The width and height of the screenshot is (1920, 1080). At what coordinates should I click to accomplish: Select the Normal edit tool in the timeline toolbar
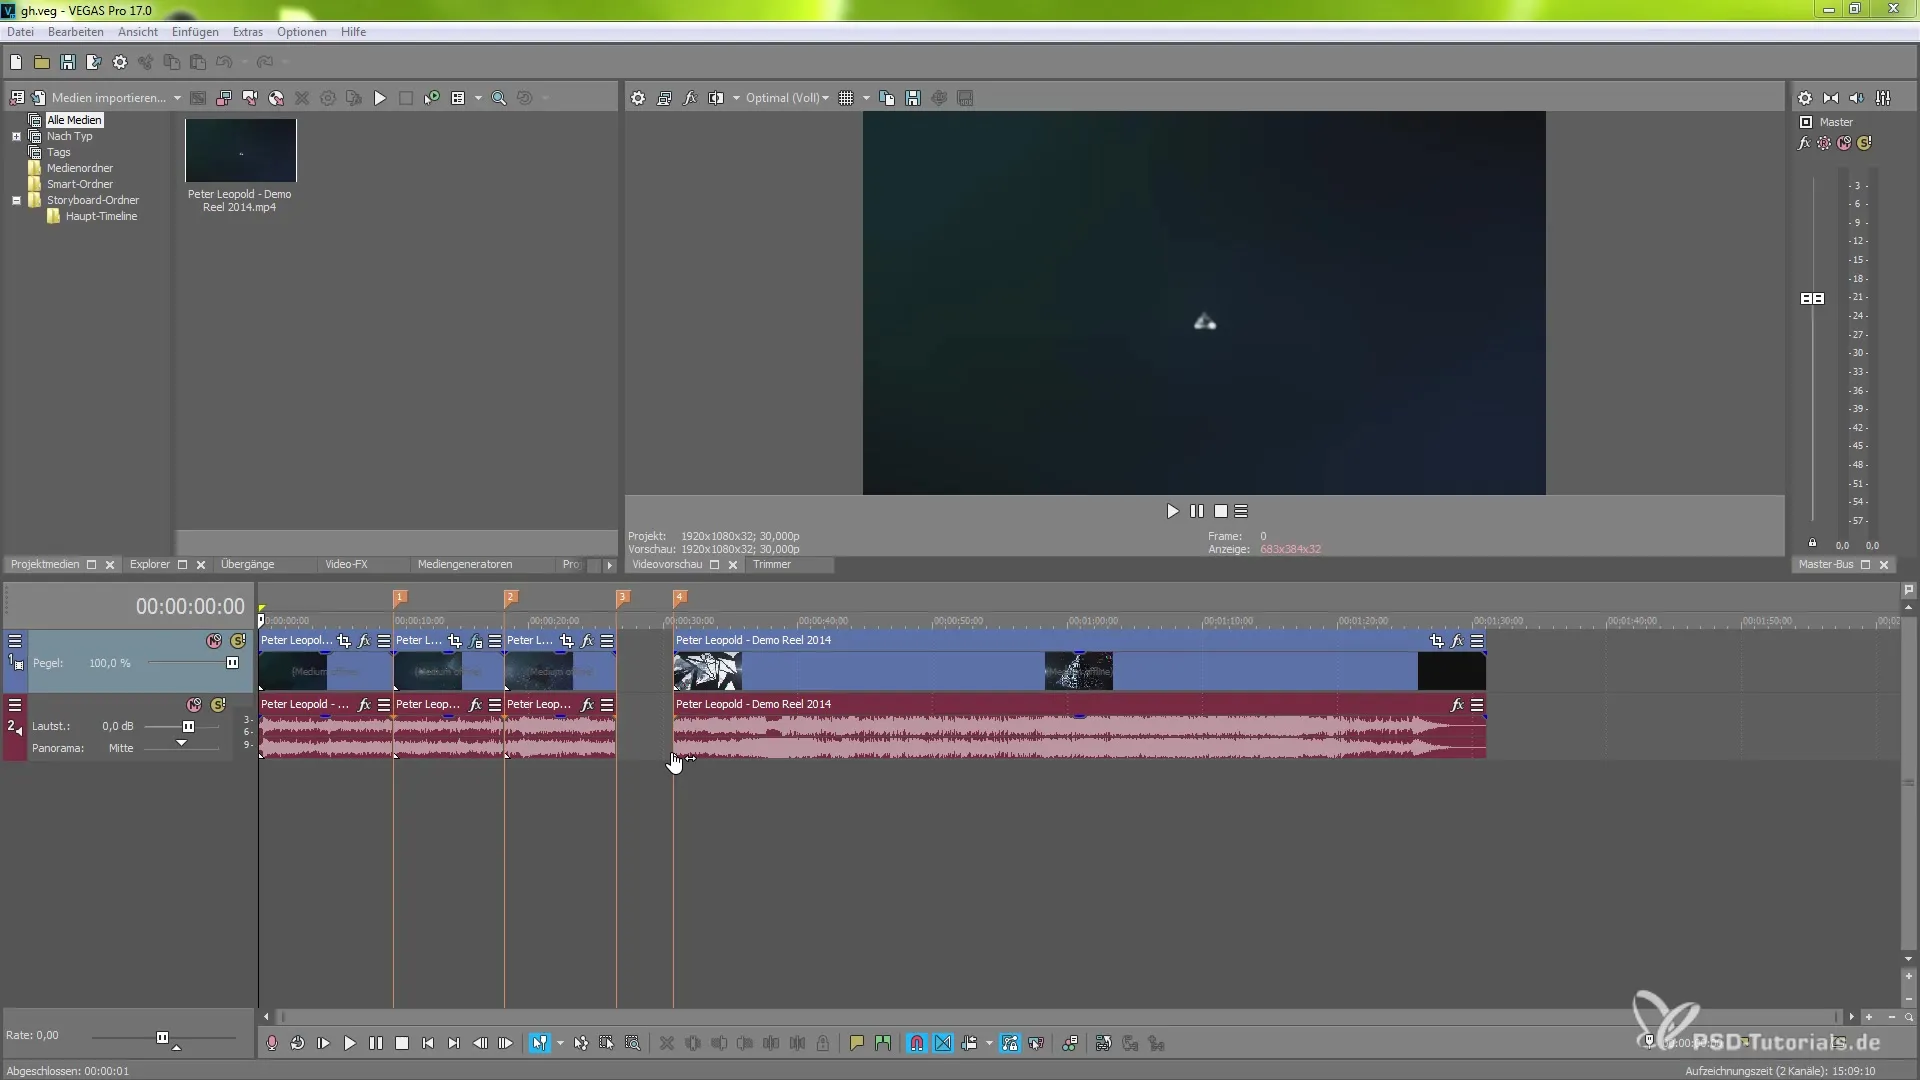click(540, 1043)
